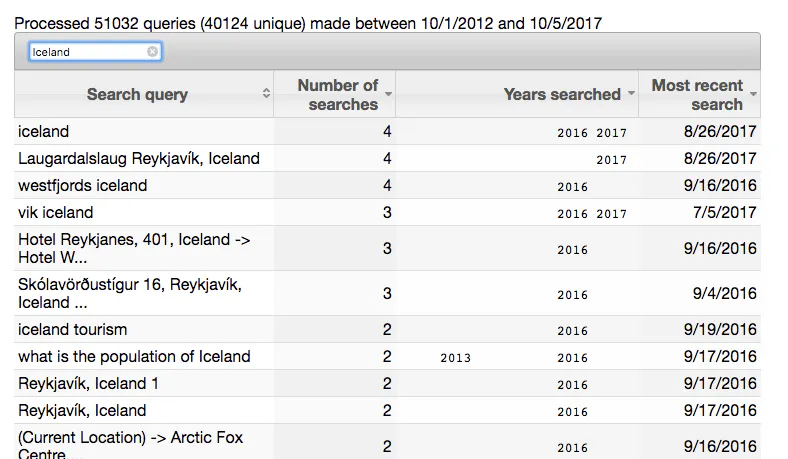Select the westfjords iceland row
Screen dimensions: 788x459
pyautogui.click(x=387, y=186)
